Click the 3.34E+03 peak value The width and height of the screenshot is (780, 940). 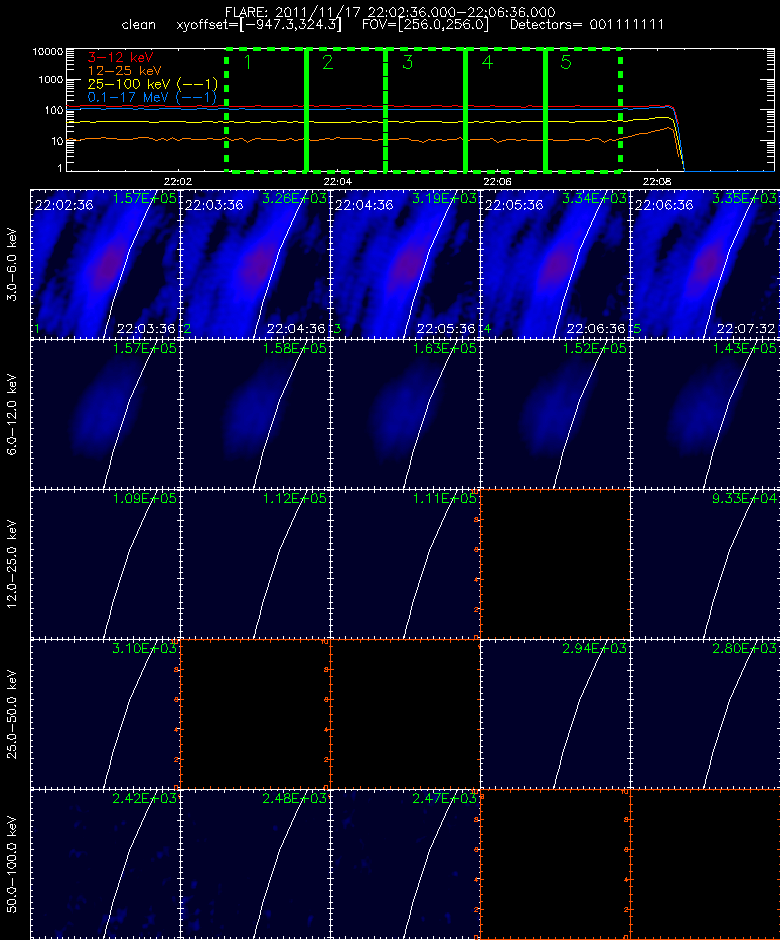point(594,198)
